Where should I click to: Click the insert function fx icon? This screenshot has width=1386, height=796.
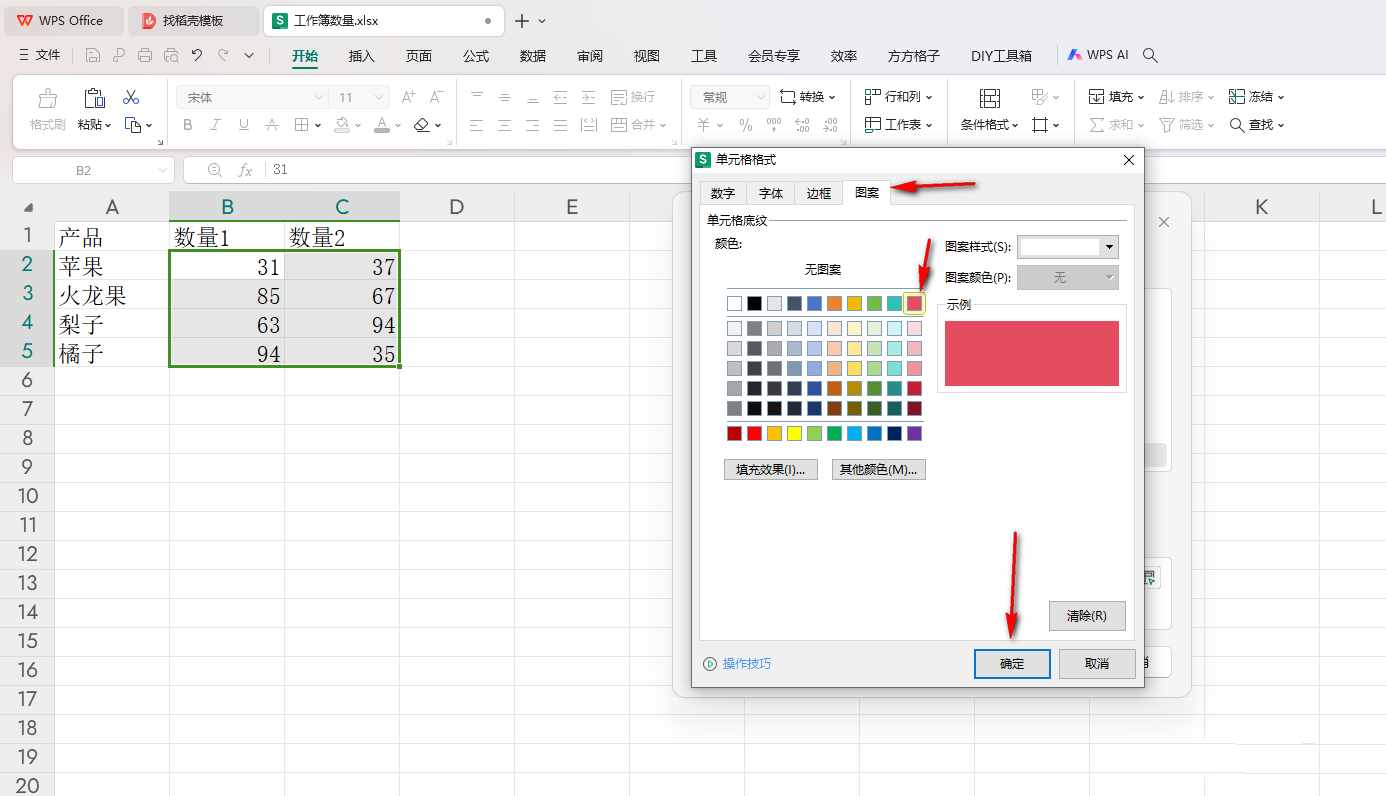(245, 170)
